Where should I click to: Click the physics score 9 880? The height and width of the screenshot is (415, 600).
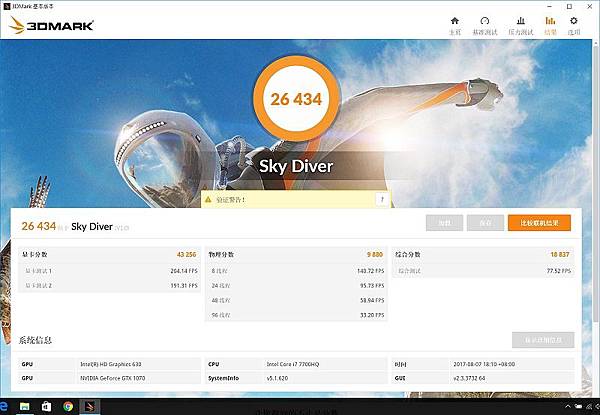click(x=375, y=254)
